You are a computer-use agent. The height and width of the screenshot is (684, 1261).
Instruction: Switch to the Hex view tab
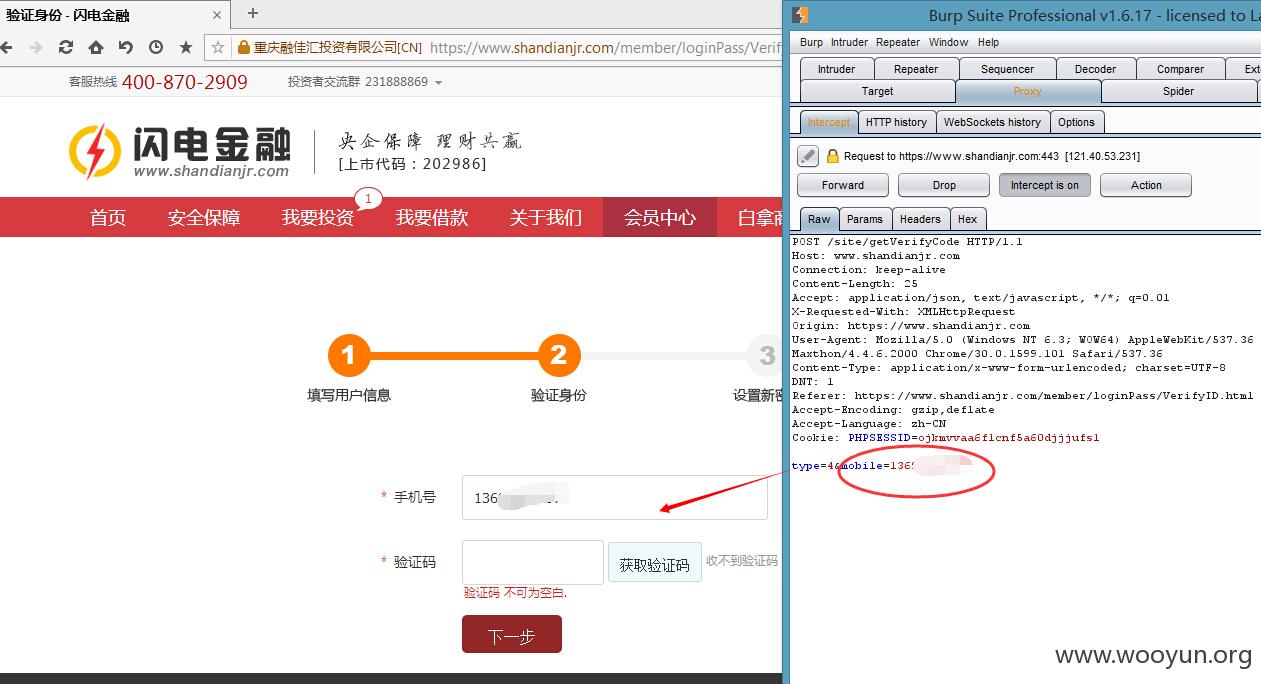click(x=967, y=219)
